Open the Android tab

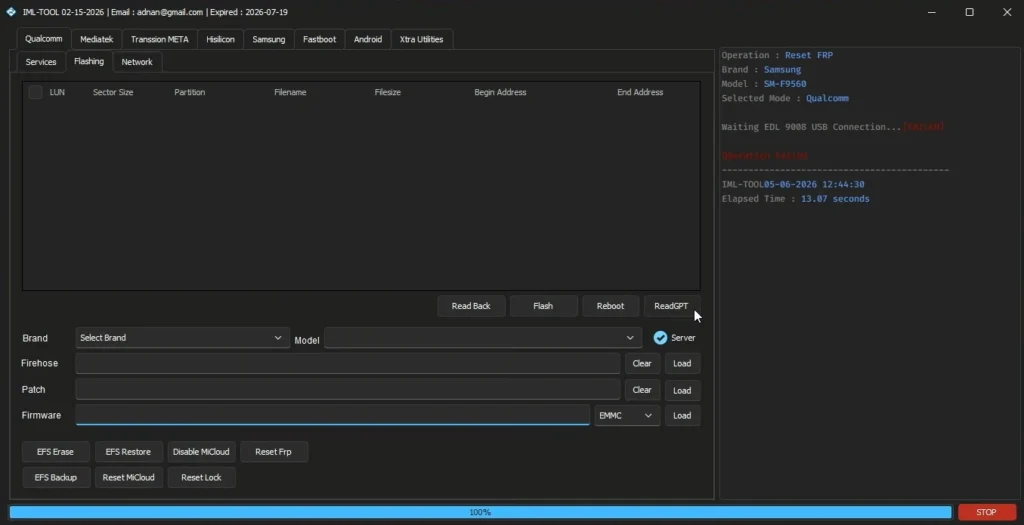tap(368, 39)
